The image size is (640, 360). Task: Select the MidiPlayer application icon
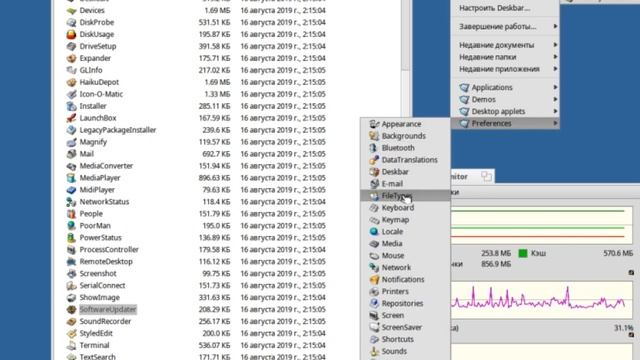[x=71, y=190]
